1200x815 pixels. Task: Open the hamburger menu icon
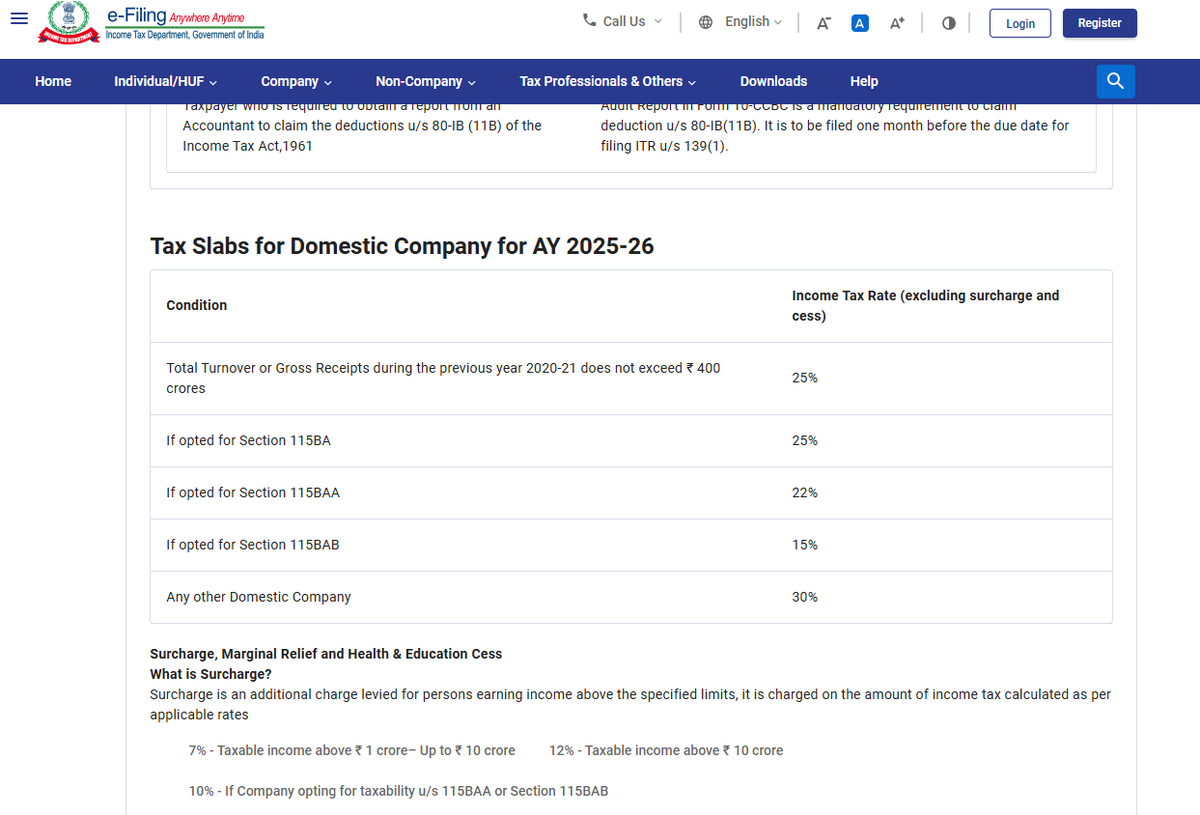[x=19, y=20]
